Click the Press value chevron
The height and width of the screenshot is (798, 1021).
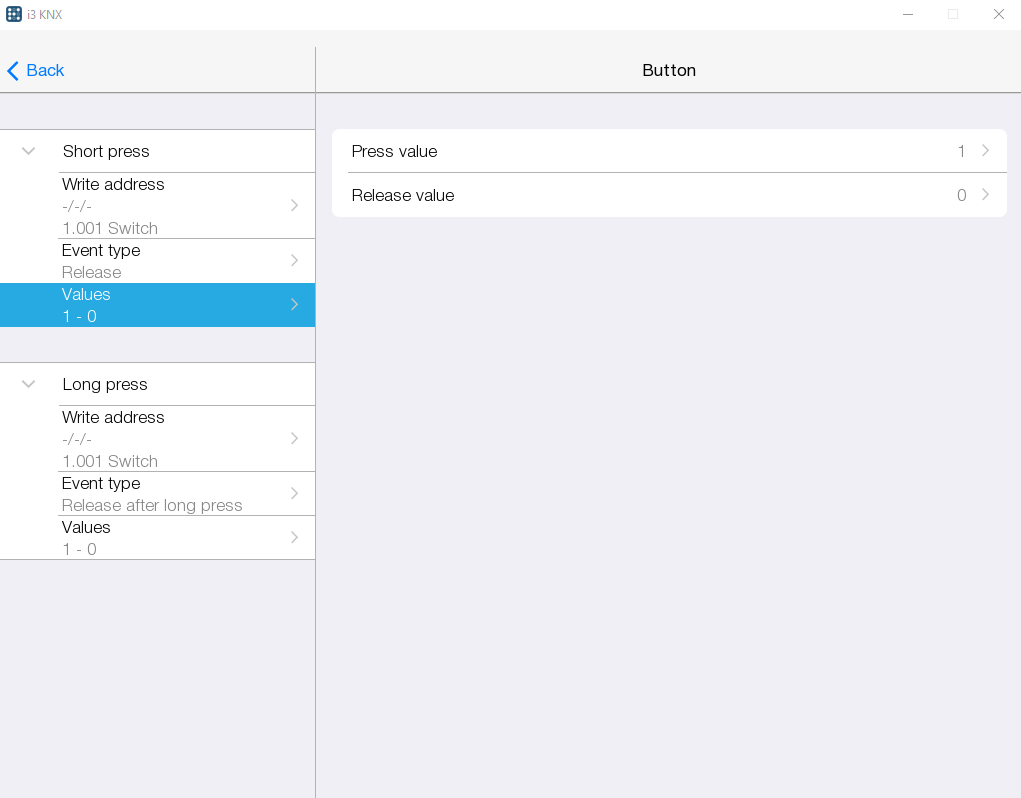(x=985, y=151)
